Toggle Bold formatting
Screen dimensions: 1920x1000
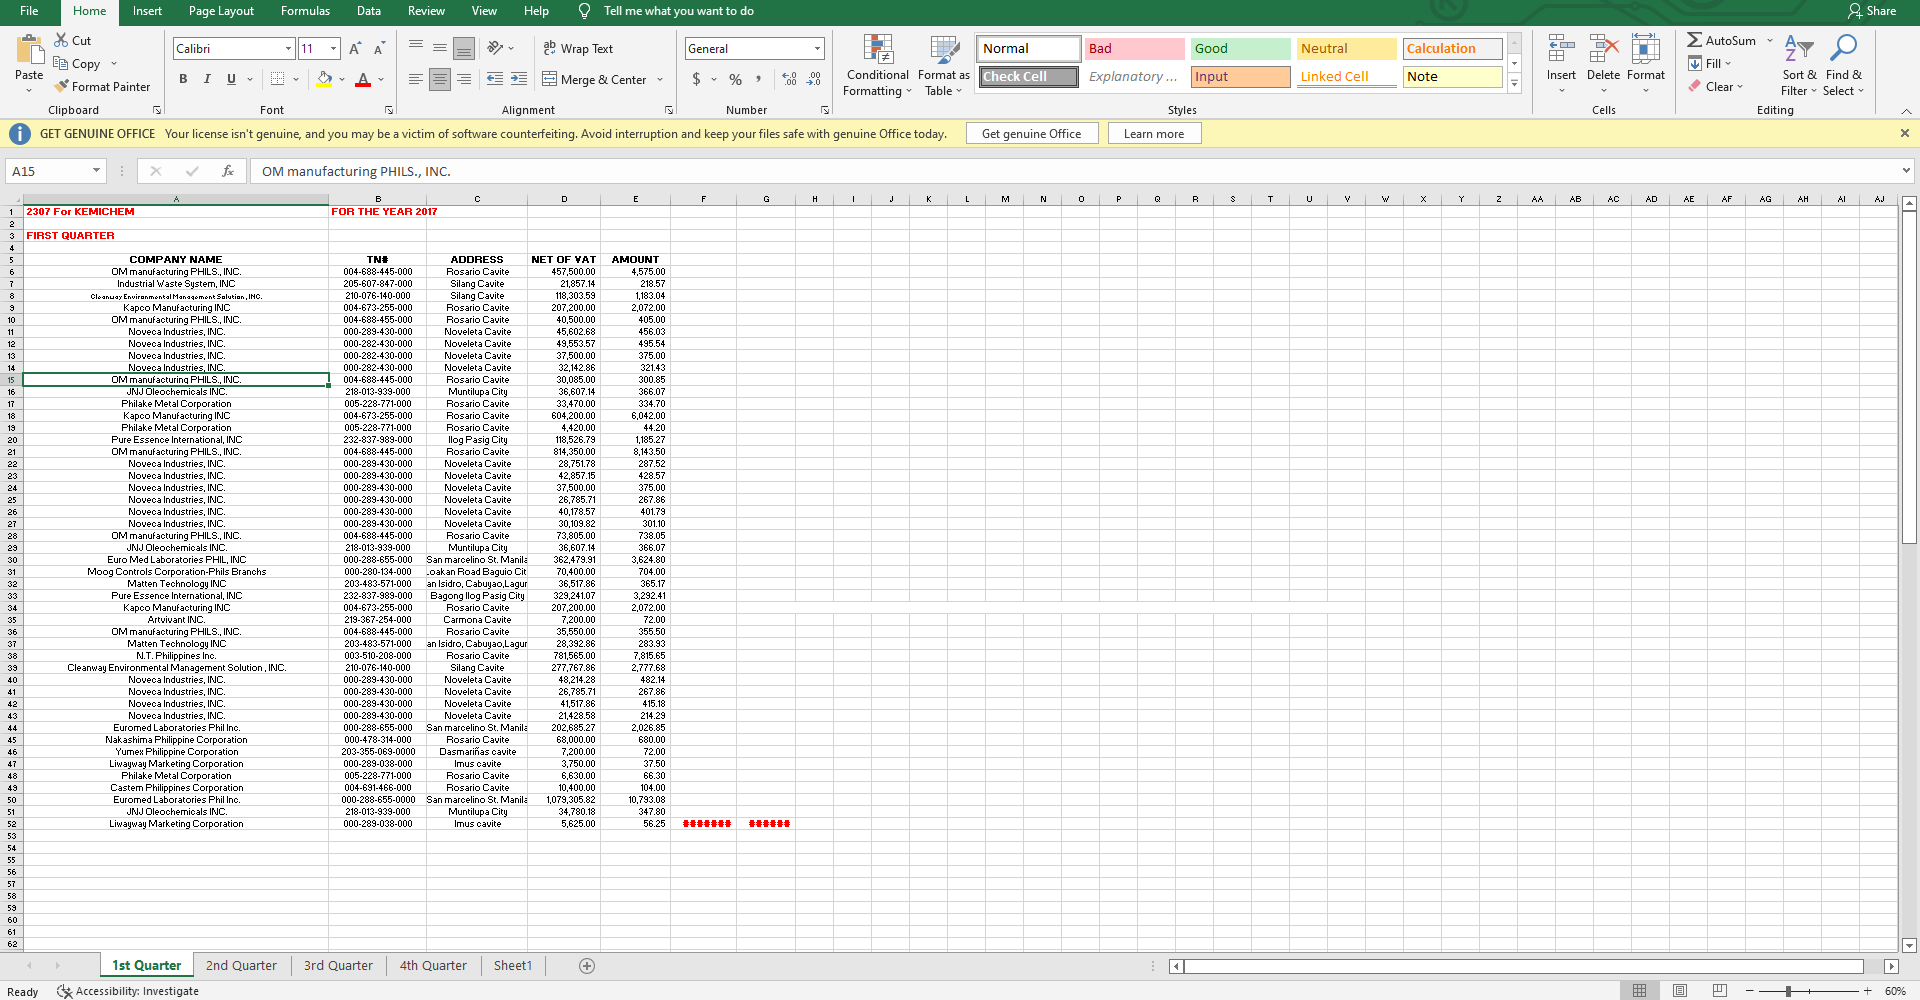pos(183,79)
